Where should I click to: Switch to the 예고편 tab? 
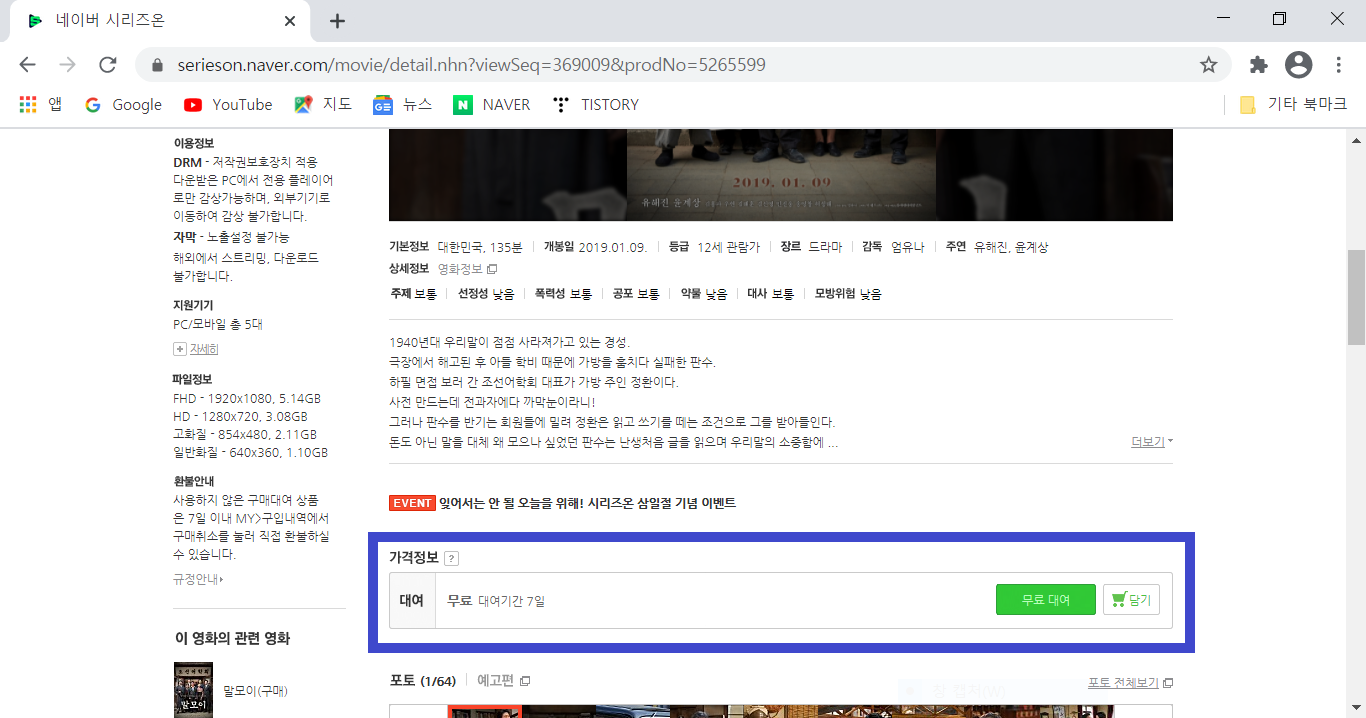click(x=503, y=681)
